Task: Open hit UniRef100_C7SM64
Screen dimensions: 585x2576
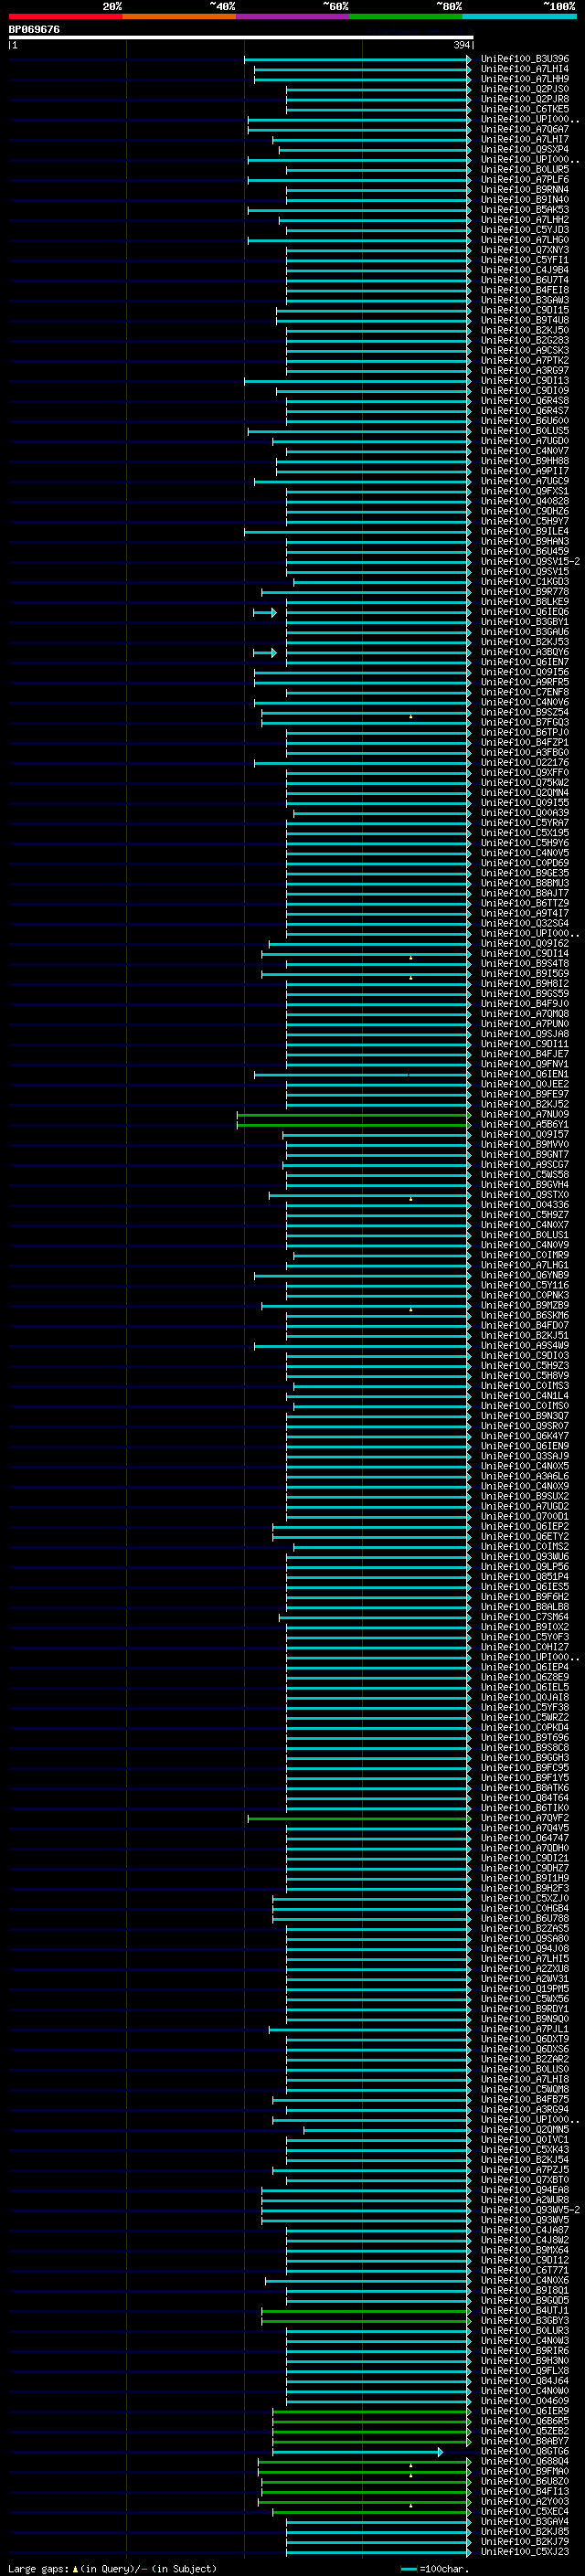Action: coord(524,1617)
